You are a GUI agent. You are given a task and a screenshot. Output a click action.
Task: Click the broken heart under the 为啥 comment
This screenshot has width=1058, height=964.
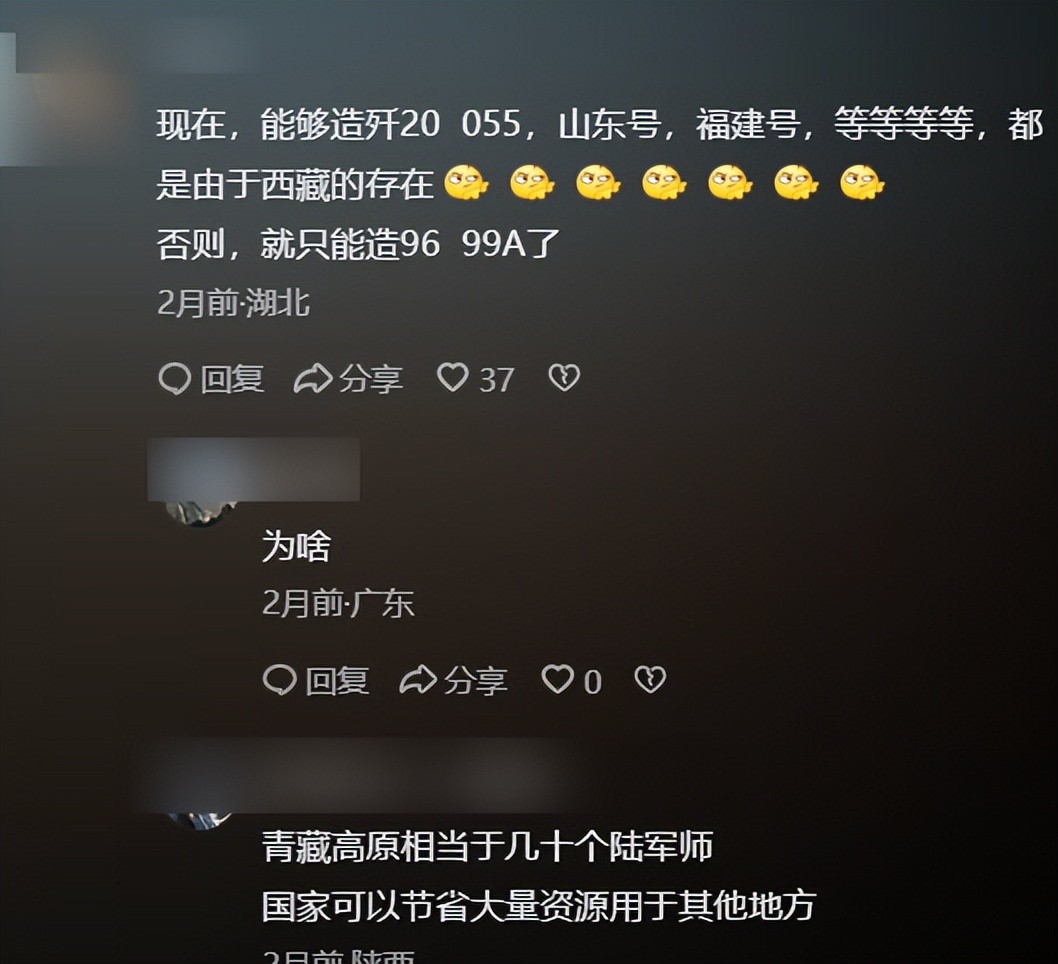tap(650, 679)
